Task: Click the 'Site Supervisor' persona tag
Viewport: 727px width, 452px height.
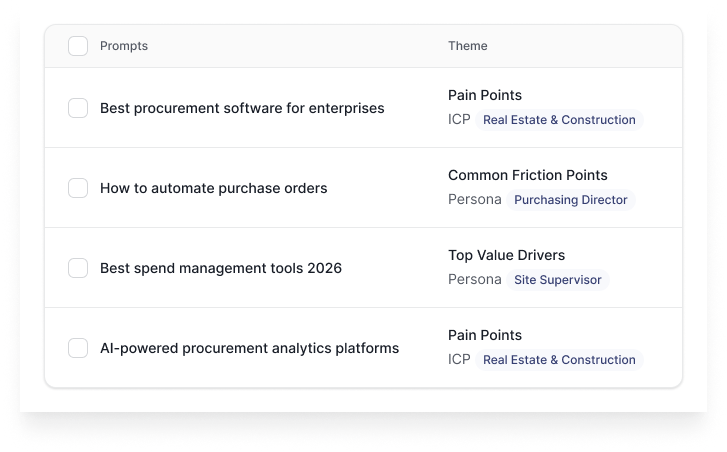Action: [557, 280]
